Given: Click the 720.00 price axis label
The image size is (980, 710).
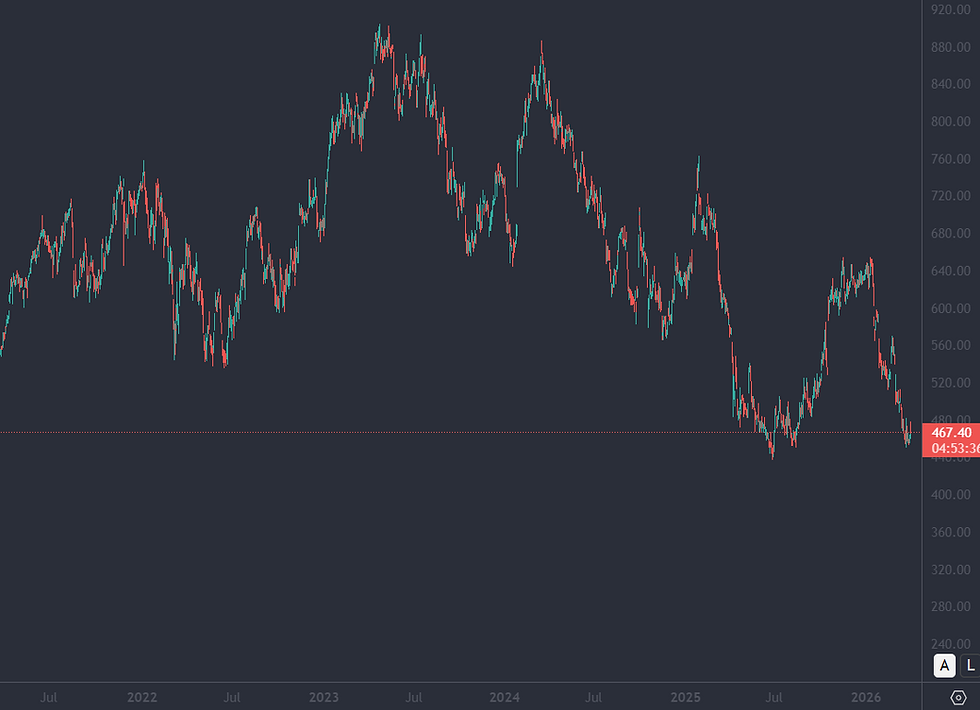Looking at the screenshot, I should [x=951, y=196].
